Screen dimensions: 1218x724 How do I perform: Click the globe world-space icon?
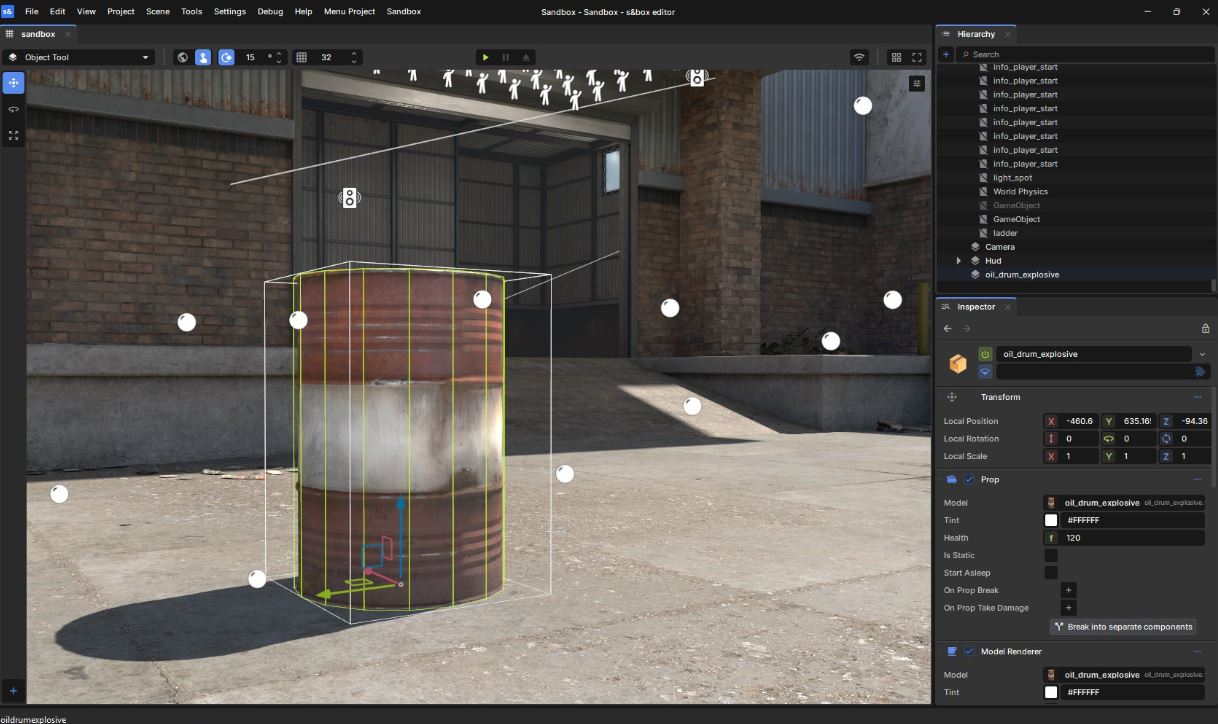pos(182,57)
